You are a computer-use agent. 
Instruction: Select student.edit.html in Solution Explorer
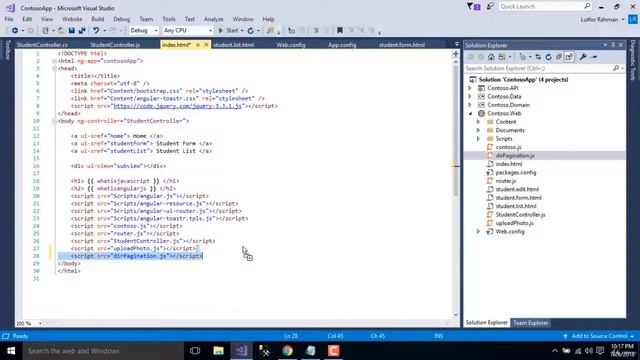tap(517, 189)
